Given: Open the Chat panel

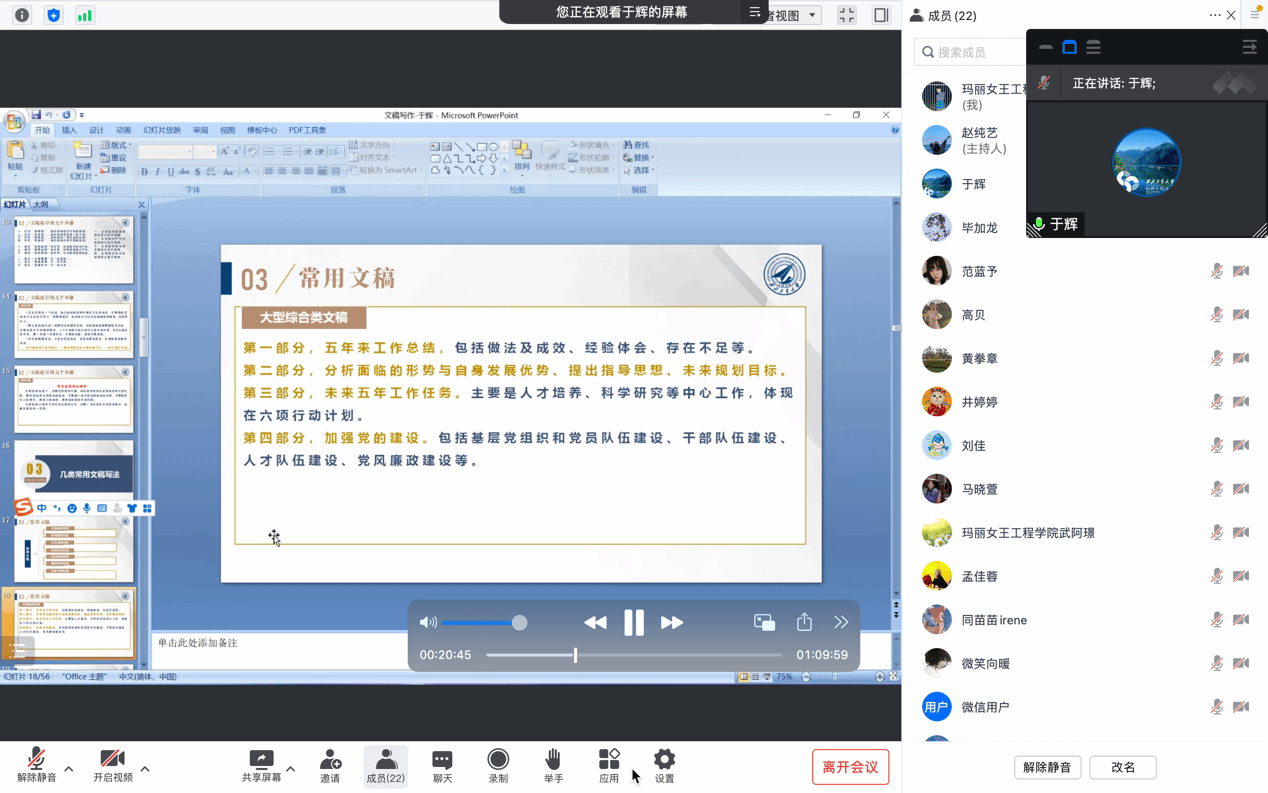Looking at the screenshot, I should click(x=442, y=766).
